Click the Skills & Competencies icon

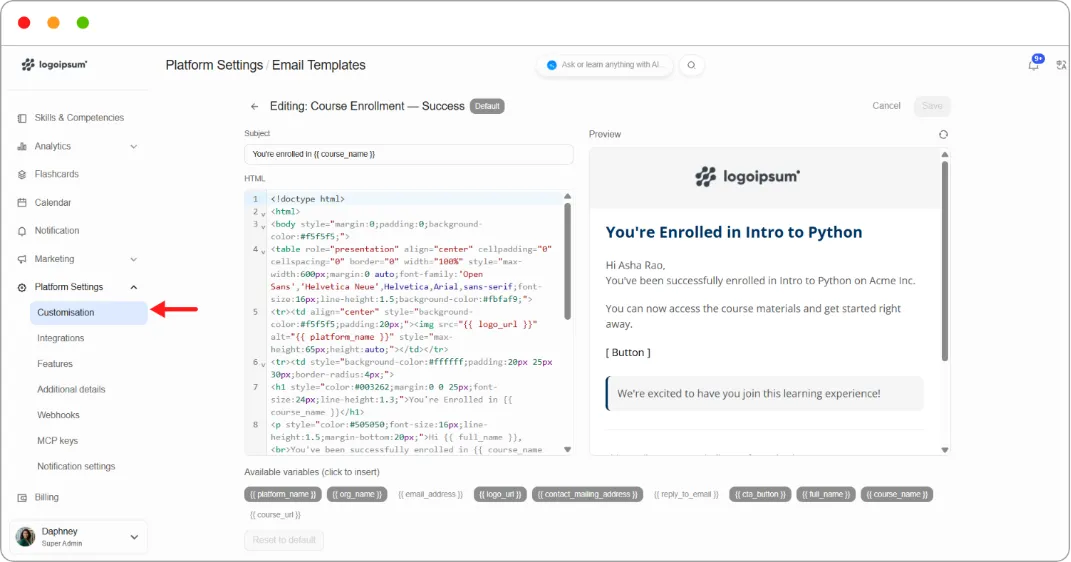tap(22, 118)
